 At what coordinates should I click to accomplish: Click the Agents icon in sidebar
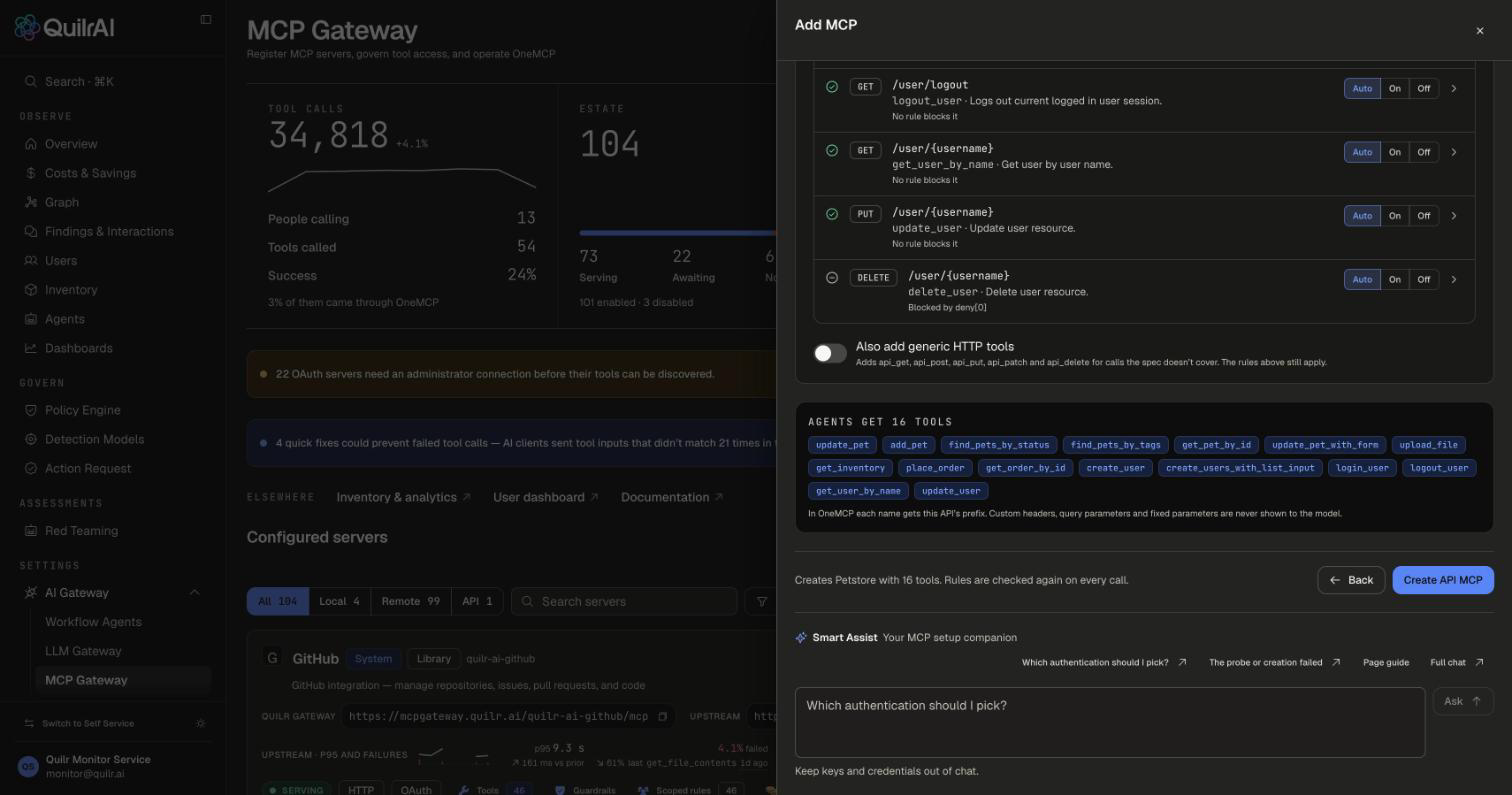coord(31,319)
